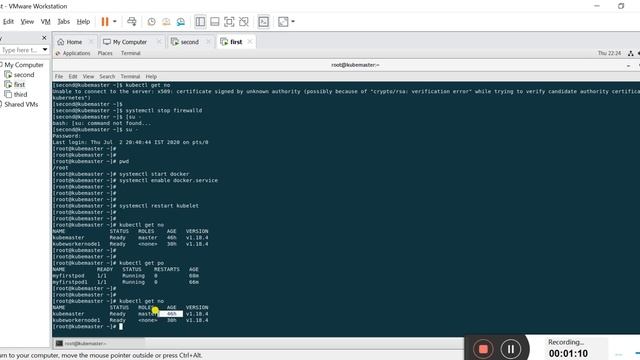Open the guest Places menu
This screenshot has width=640, height=360.
(x=105, y=53)
